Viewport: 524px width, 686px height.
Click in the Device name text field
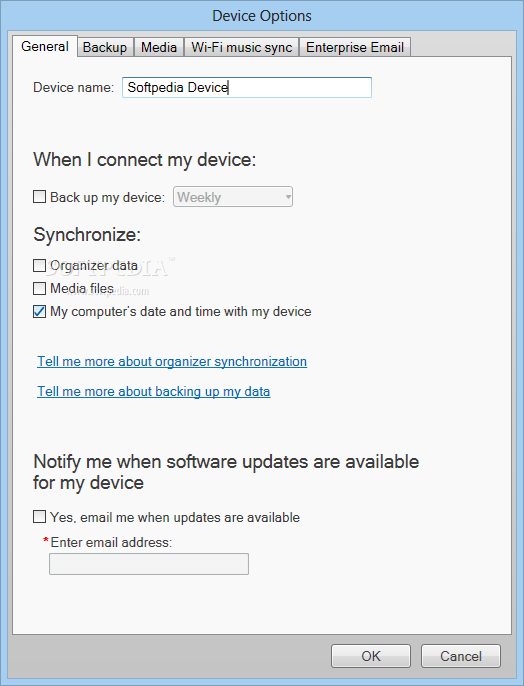coord(247,88)
